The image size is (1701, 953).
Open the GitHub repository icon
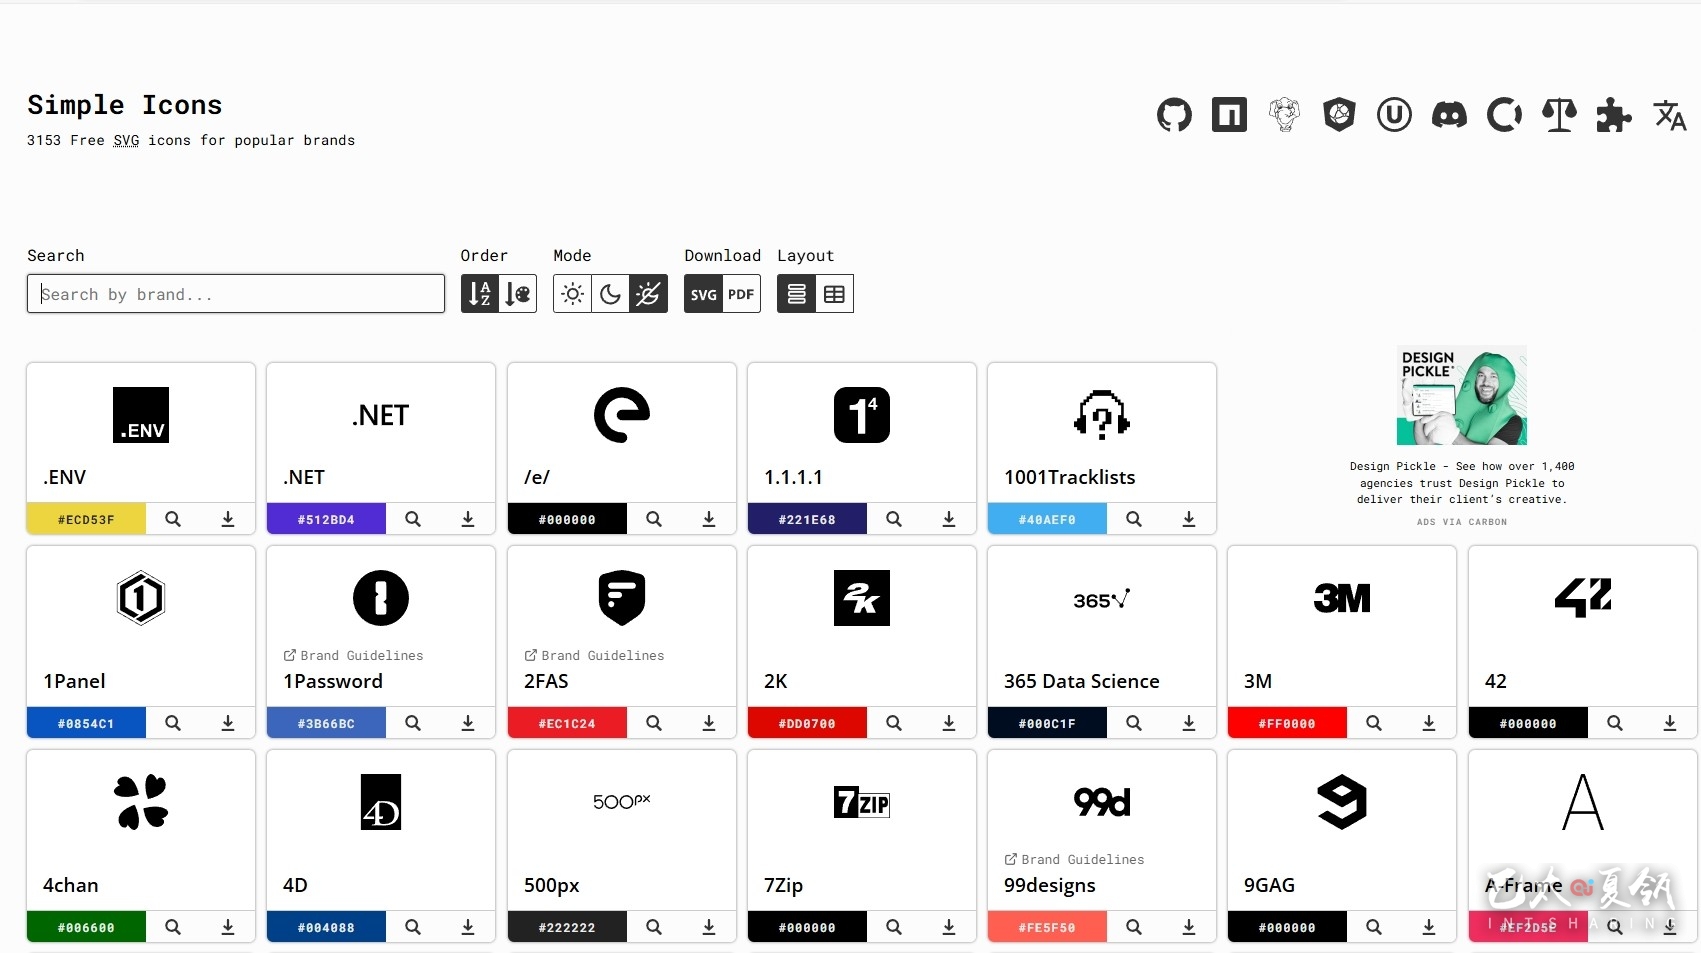(1174, 116)
